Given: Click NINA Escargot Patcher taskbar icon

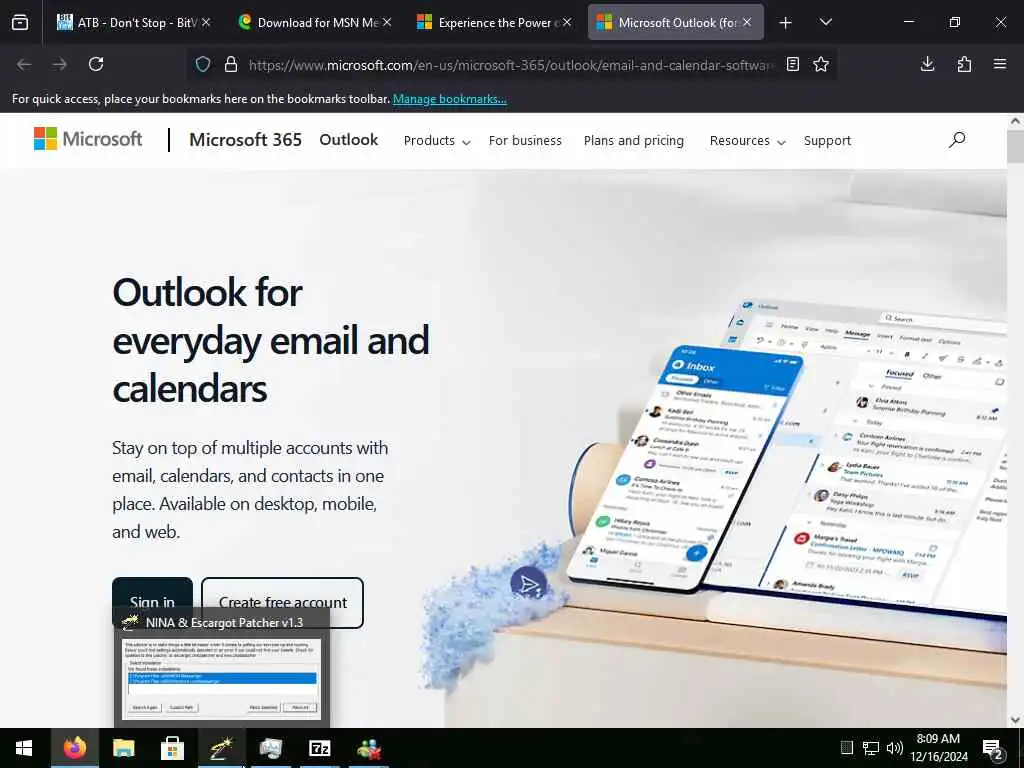Looking at the screenshot, I should click(x=221, y=748).
